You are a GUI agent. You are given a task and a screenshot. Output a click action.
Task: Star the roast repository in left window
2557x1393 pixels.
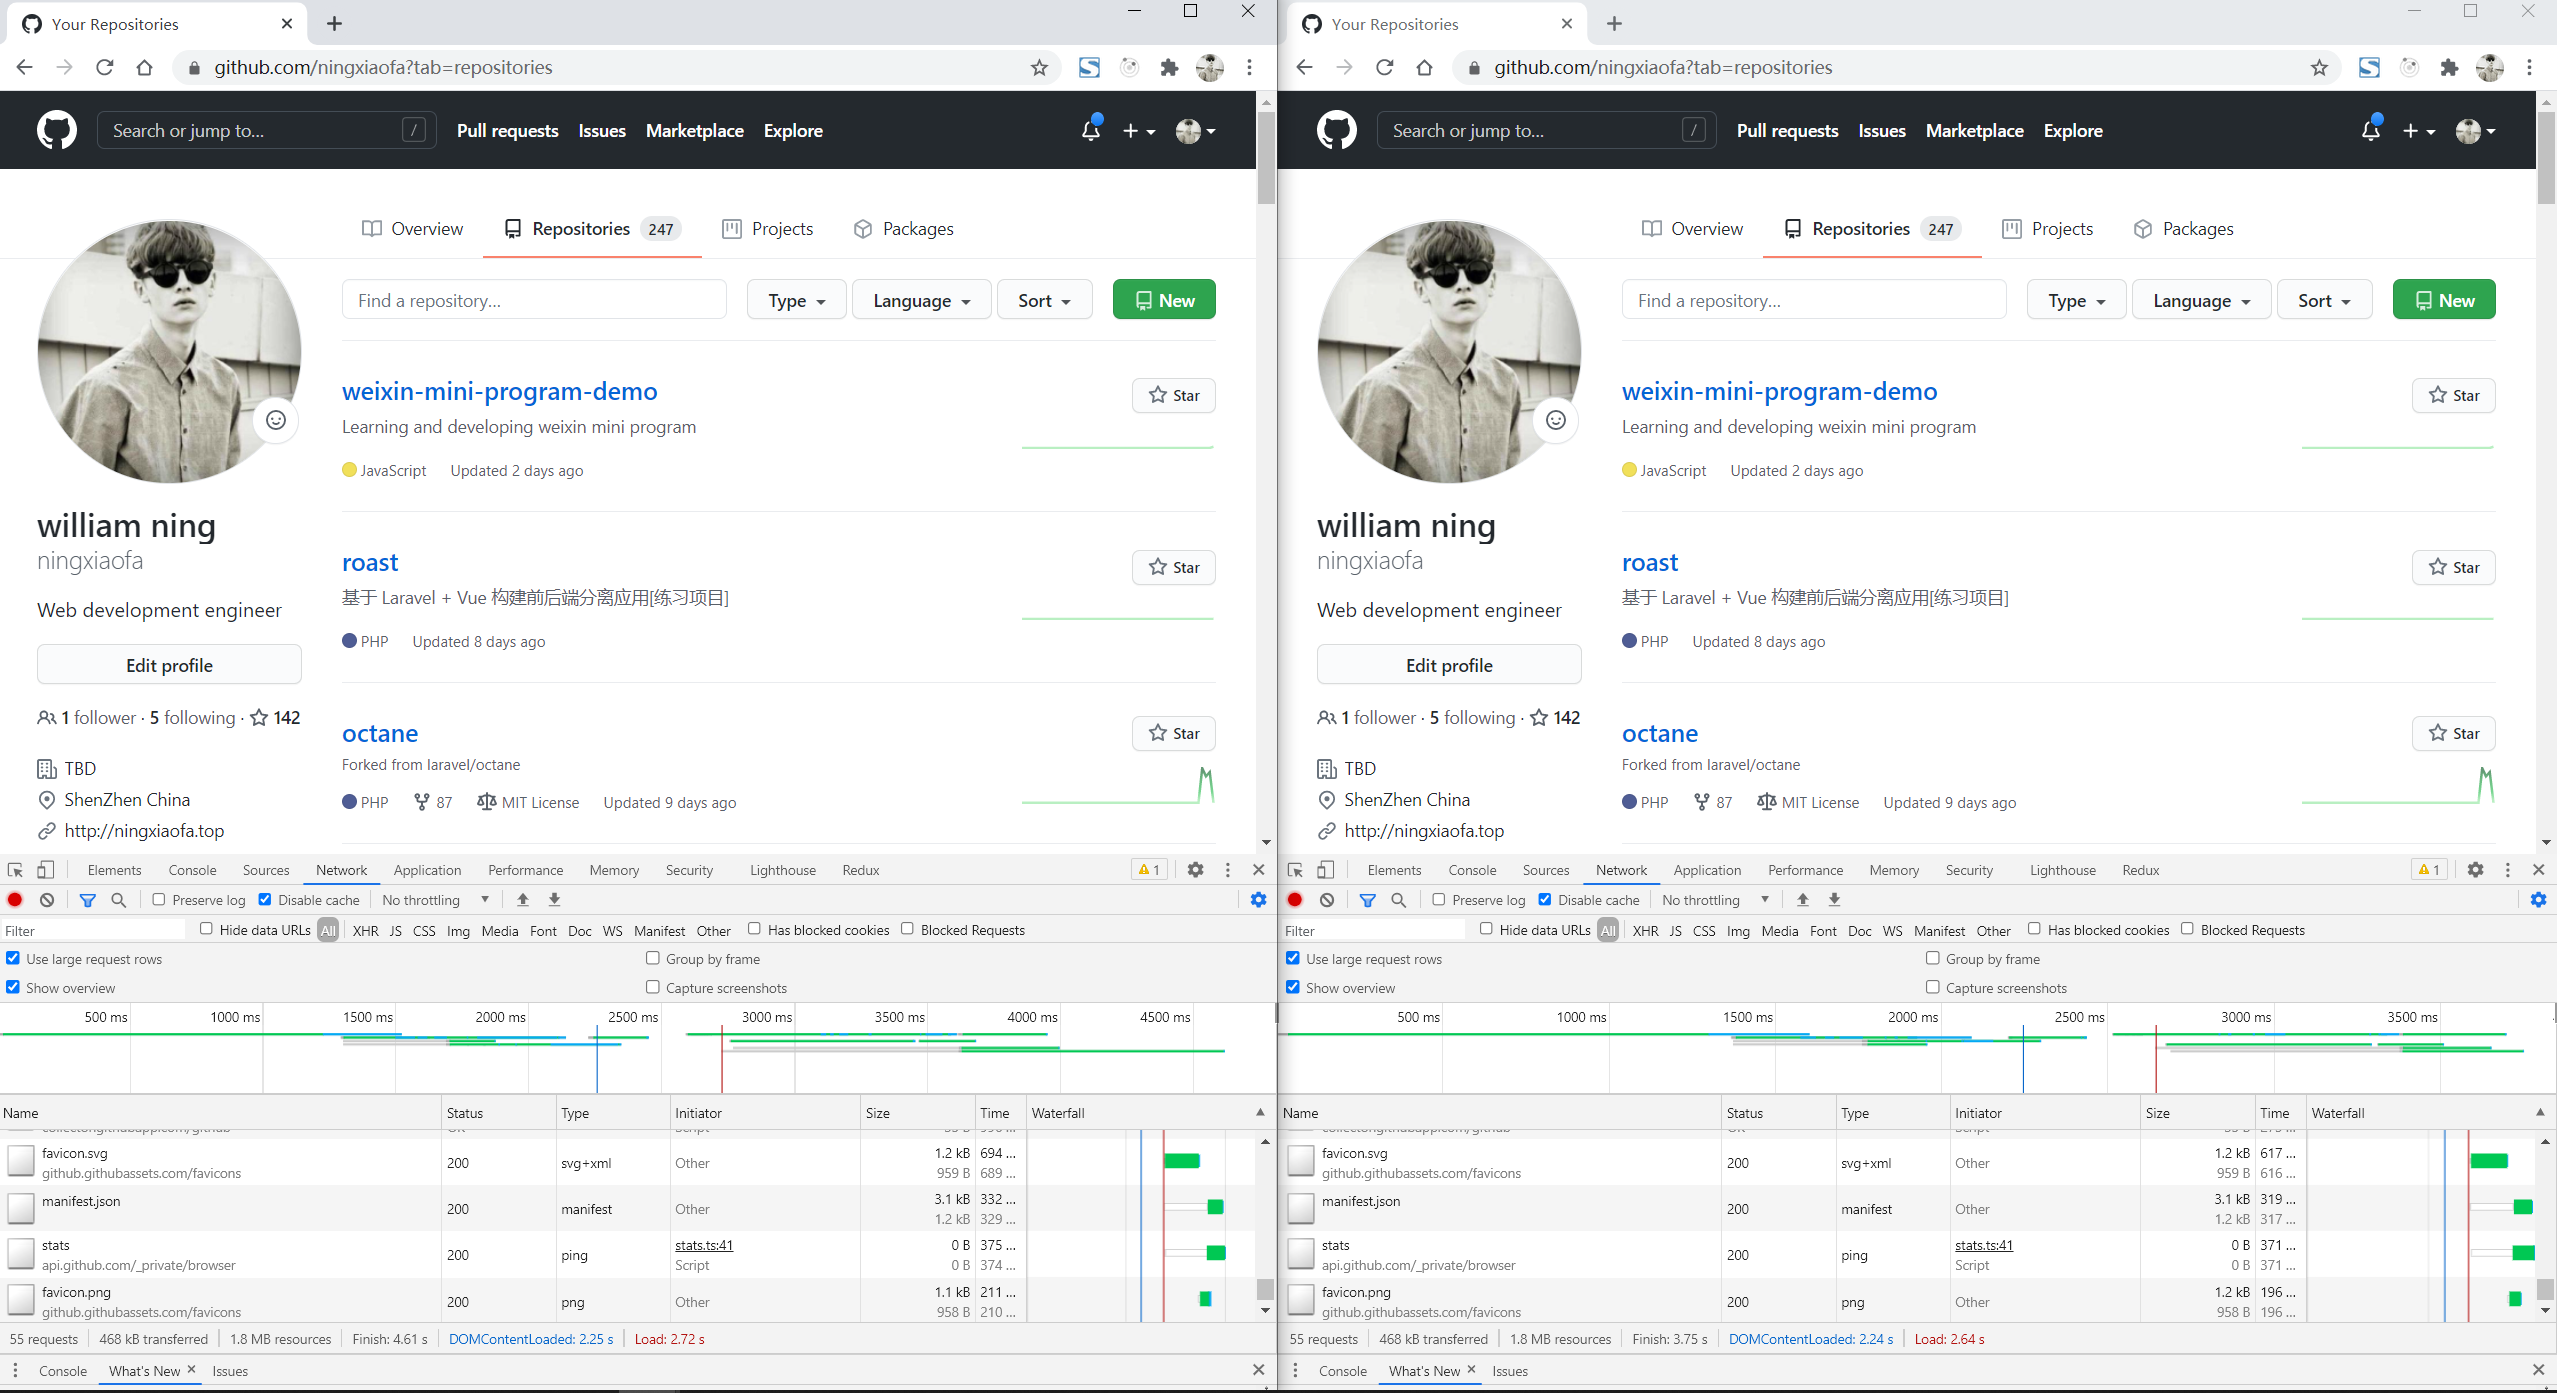pos(1174,567)
